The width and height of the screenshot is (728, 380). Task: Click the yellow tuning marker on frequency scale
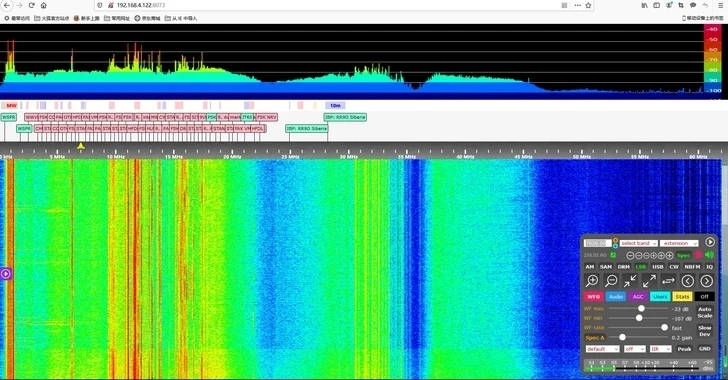pyautogui.click(x=81, y=146)
